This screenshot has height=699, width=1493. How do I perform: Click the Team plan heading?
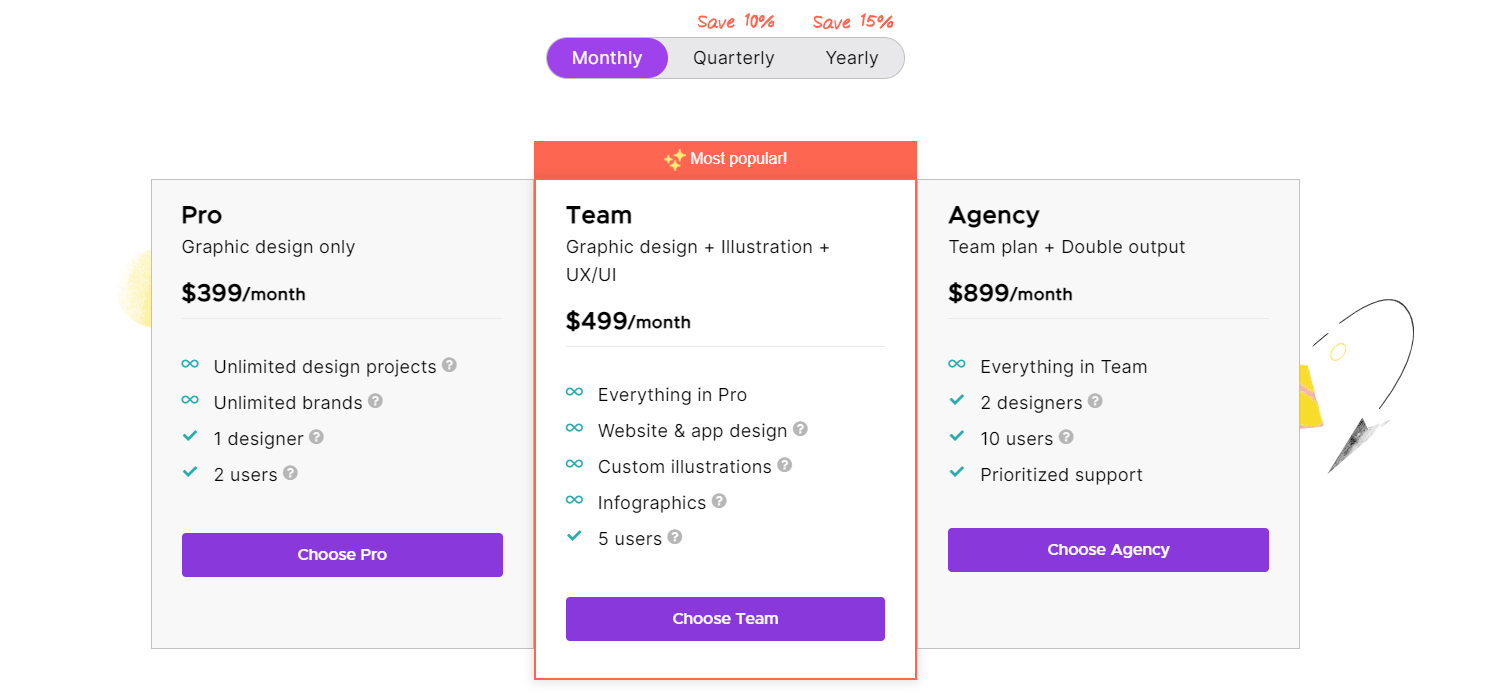[x=599, y=215]
